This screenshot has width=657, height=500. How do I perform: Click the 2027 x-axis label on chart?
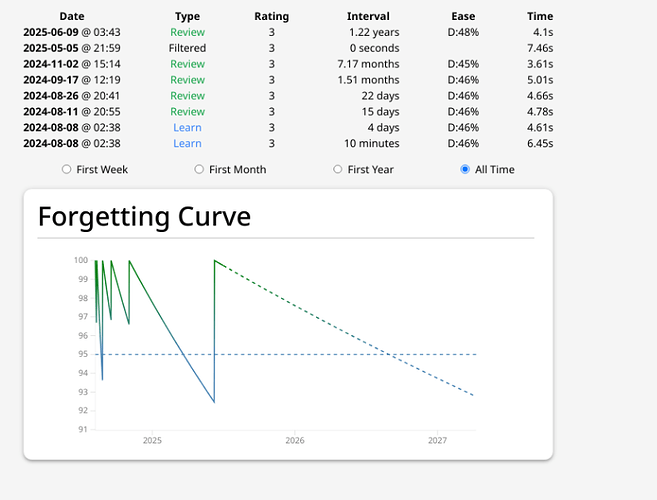tap(437, 440)
